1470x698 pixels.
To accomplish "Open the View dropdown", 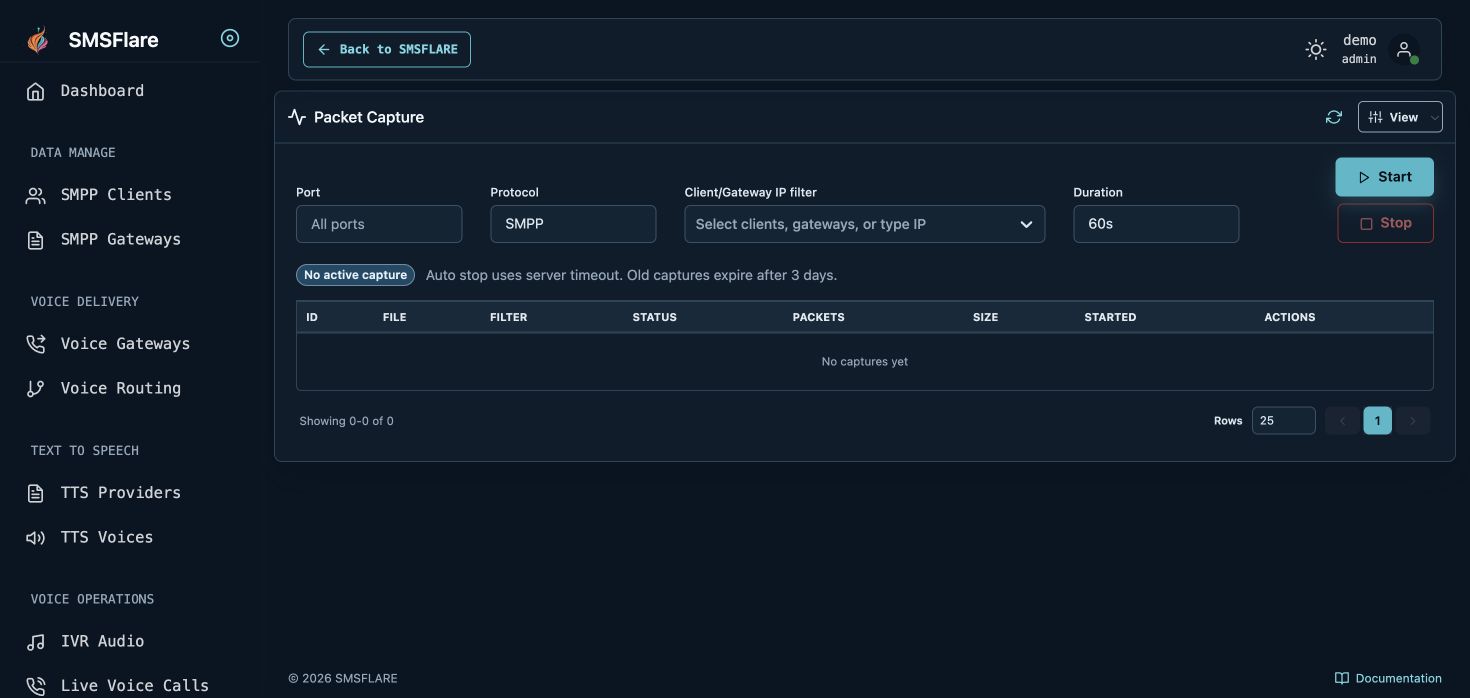I will [x=1400, y=117].
